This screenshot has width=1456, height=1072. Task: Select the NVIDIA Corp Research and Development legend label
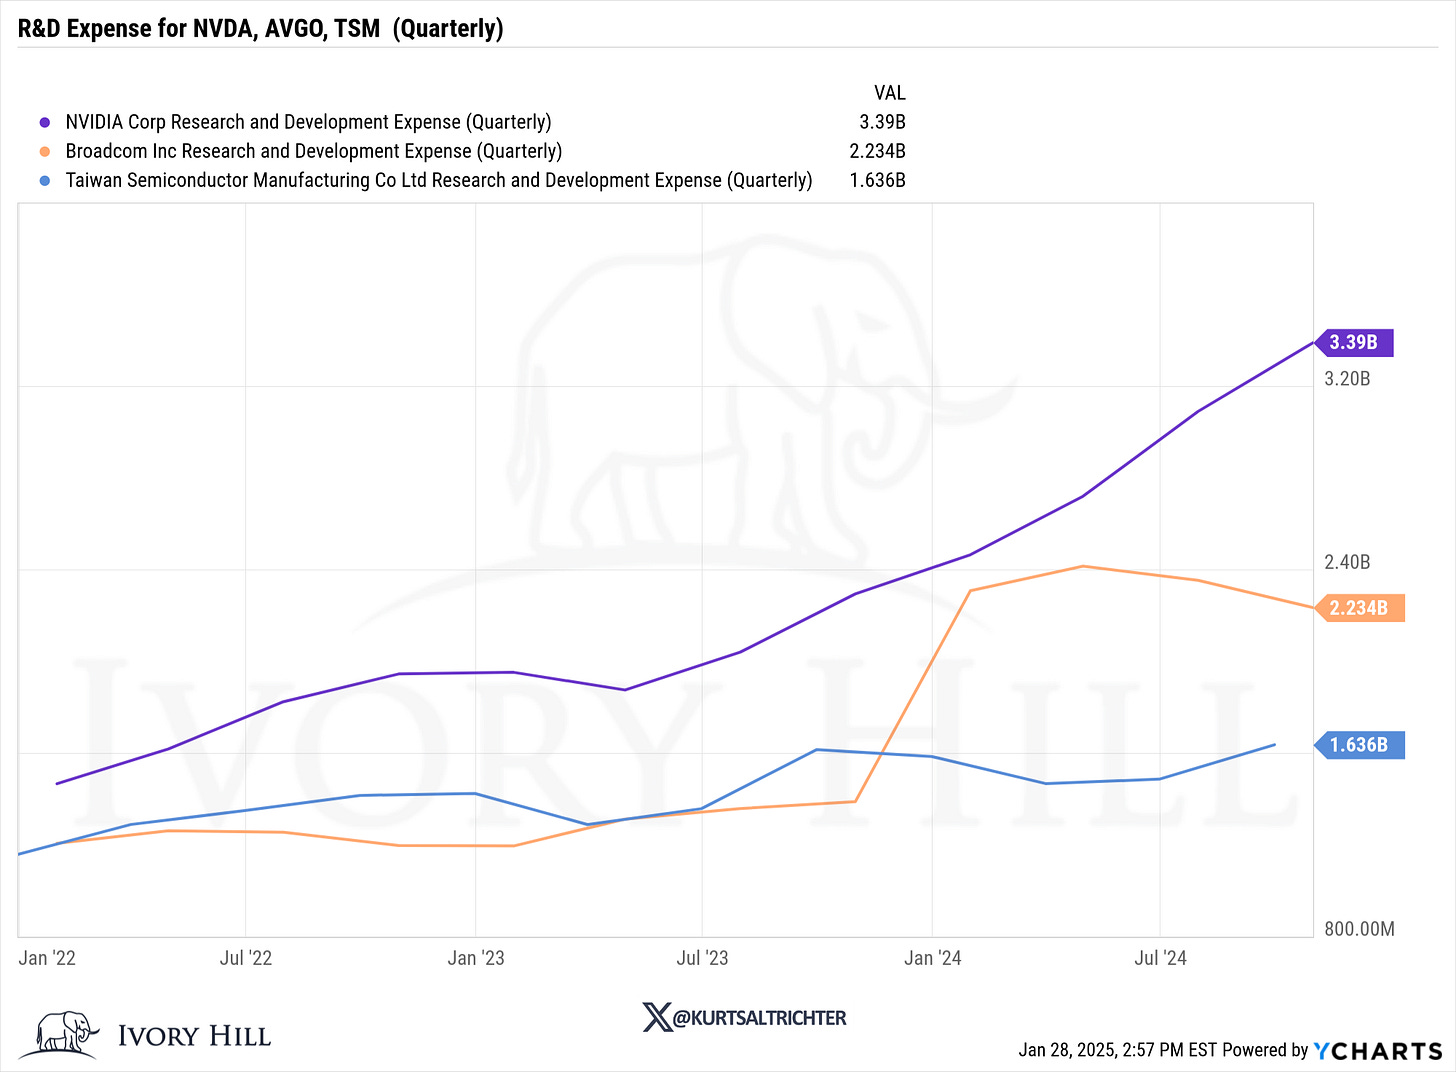[x=308, y=122]
